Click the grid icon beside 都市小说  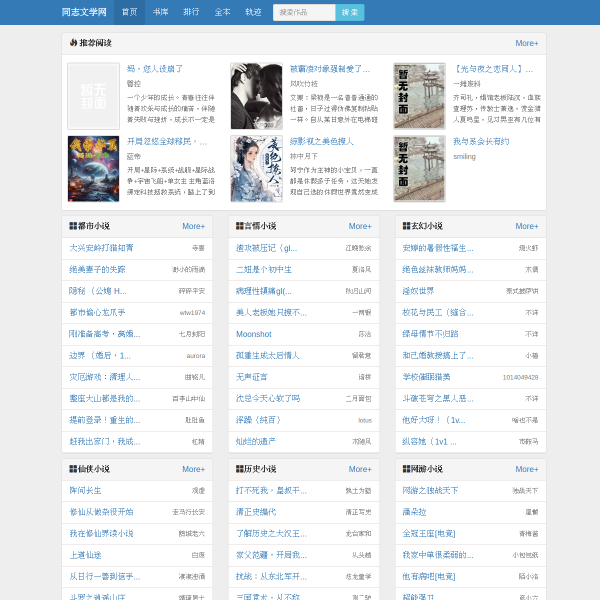[x=73, y=226]
